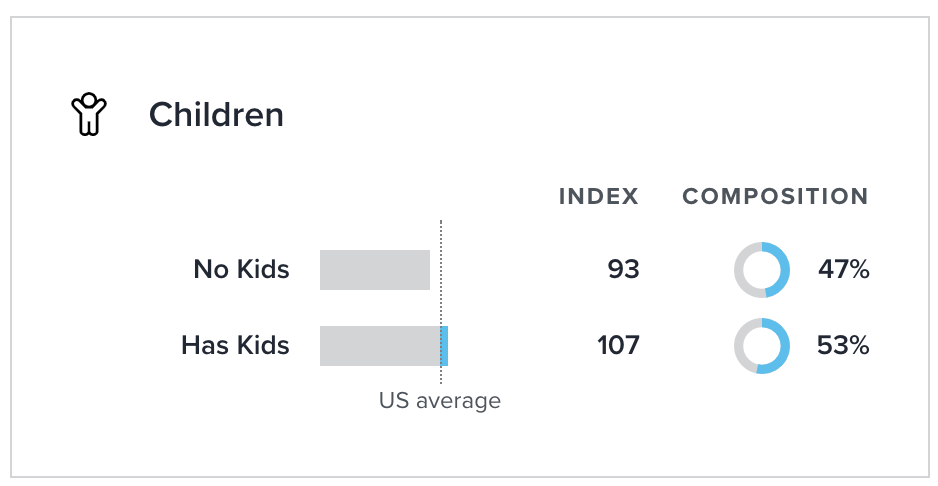Click the Has Kids composition donut chart
This screenshot has width=938, height=486.
tap(762, 346)
